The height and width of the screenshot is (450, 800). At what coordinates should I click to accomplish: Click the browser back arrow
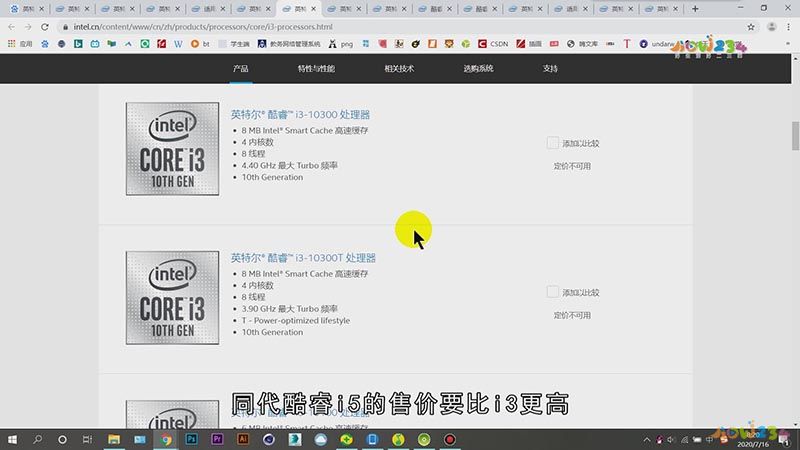click(11, 27)
